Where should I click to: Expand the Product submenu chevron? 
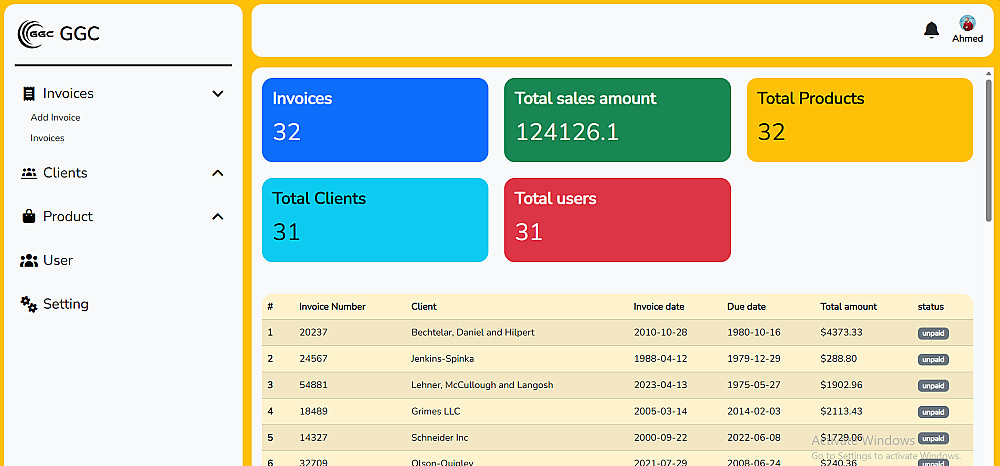click(x=218, y=216)
